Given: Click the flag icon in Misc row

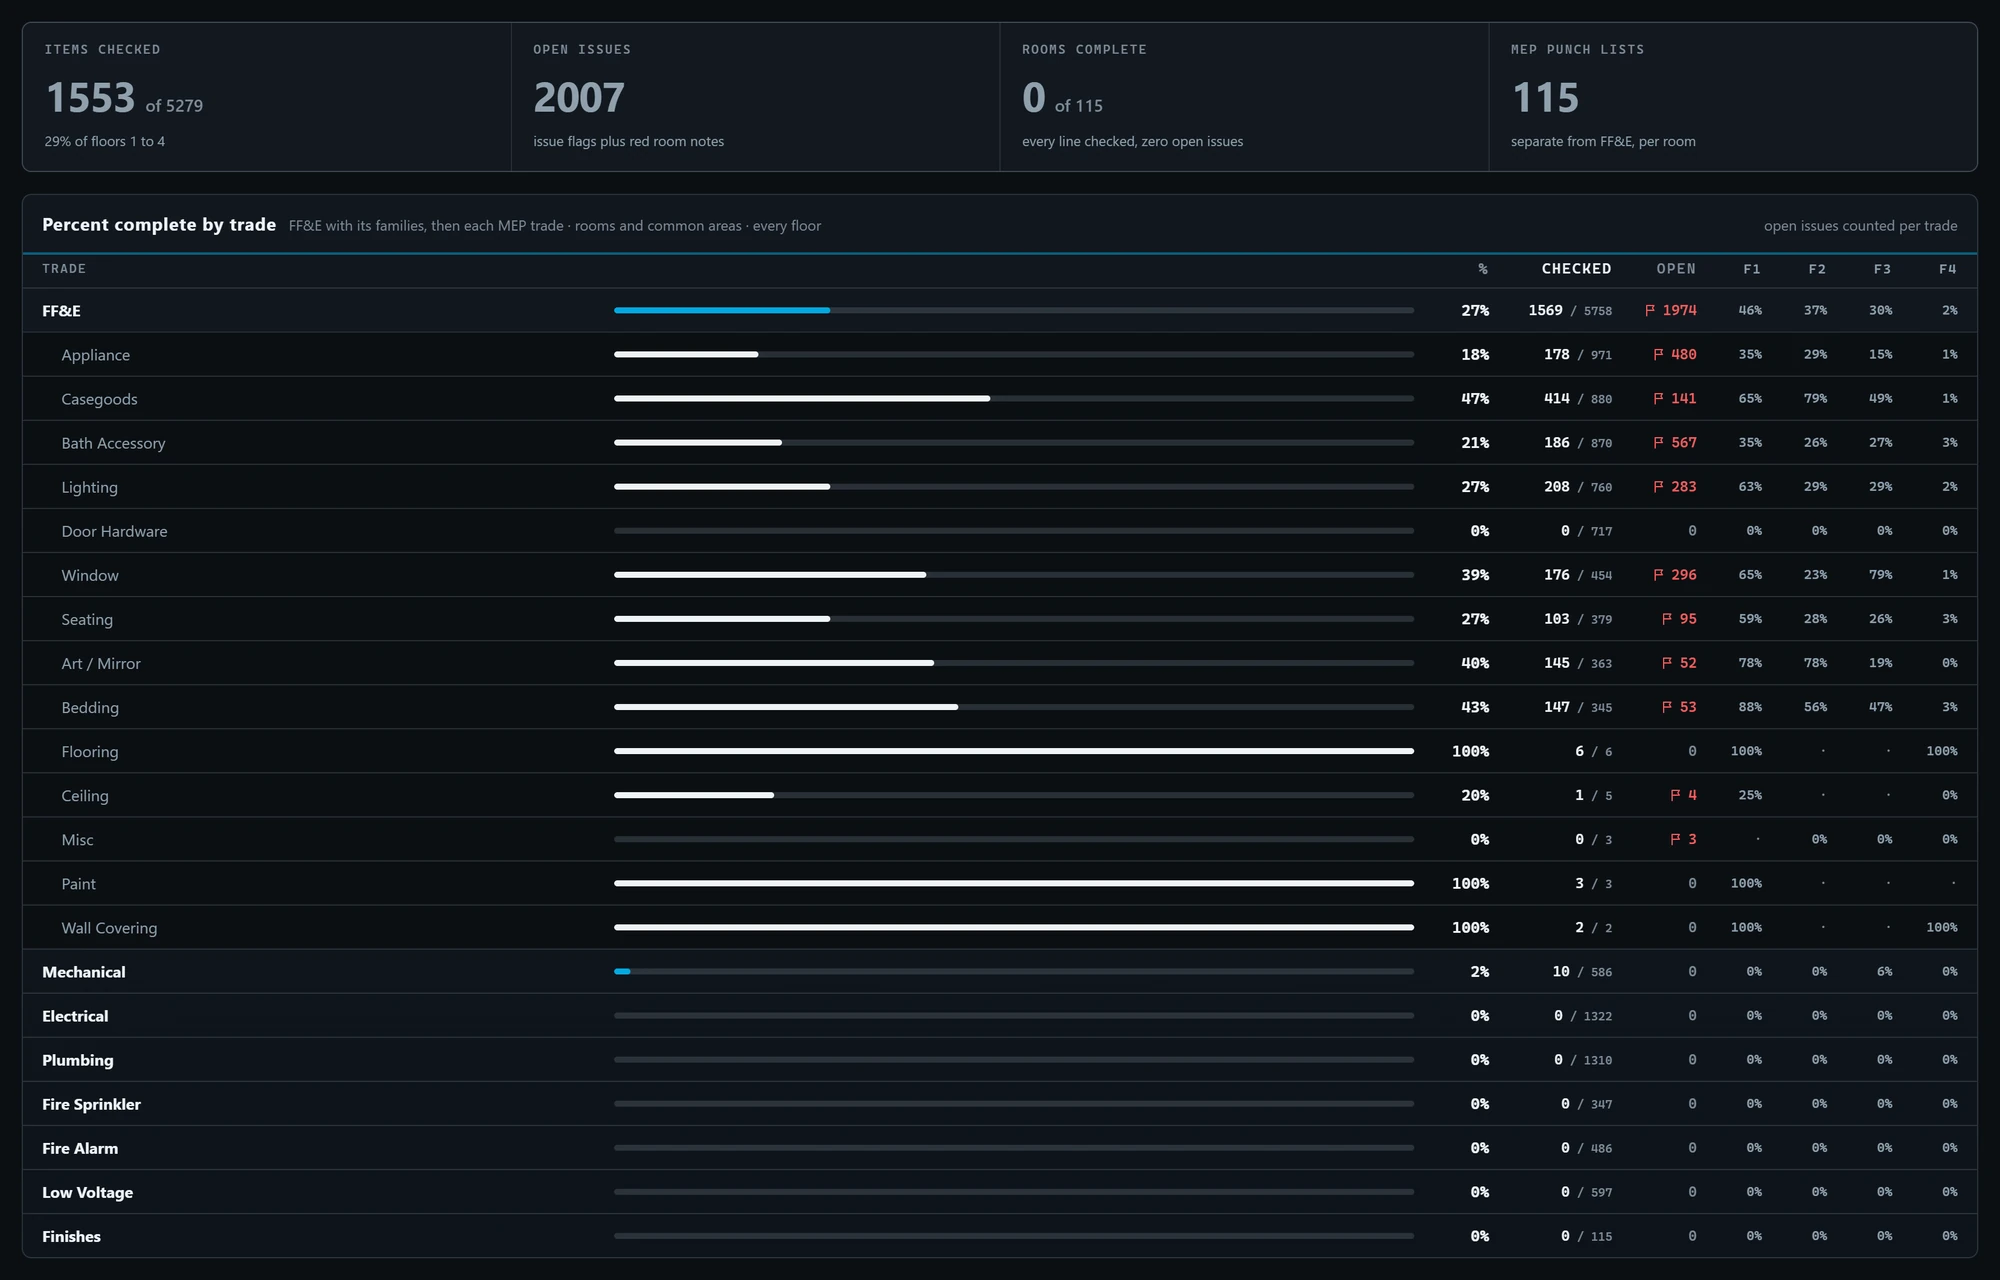Looking at the screenshot, I should pyautogui.click(x=1675, y=839).
